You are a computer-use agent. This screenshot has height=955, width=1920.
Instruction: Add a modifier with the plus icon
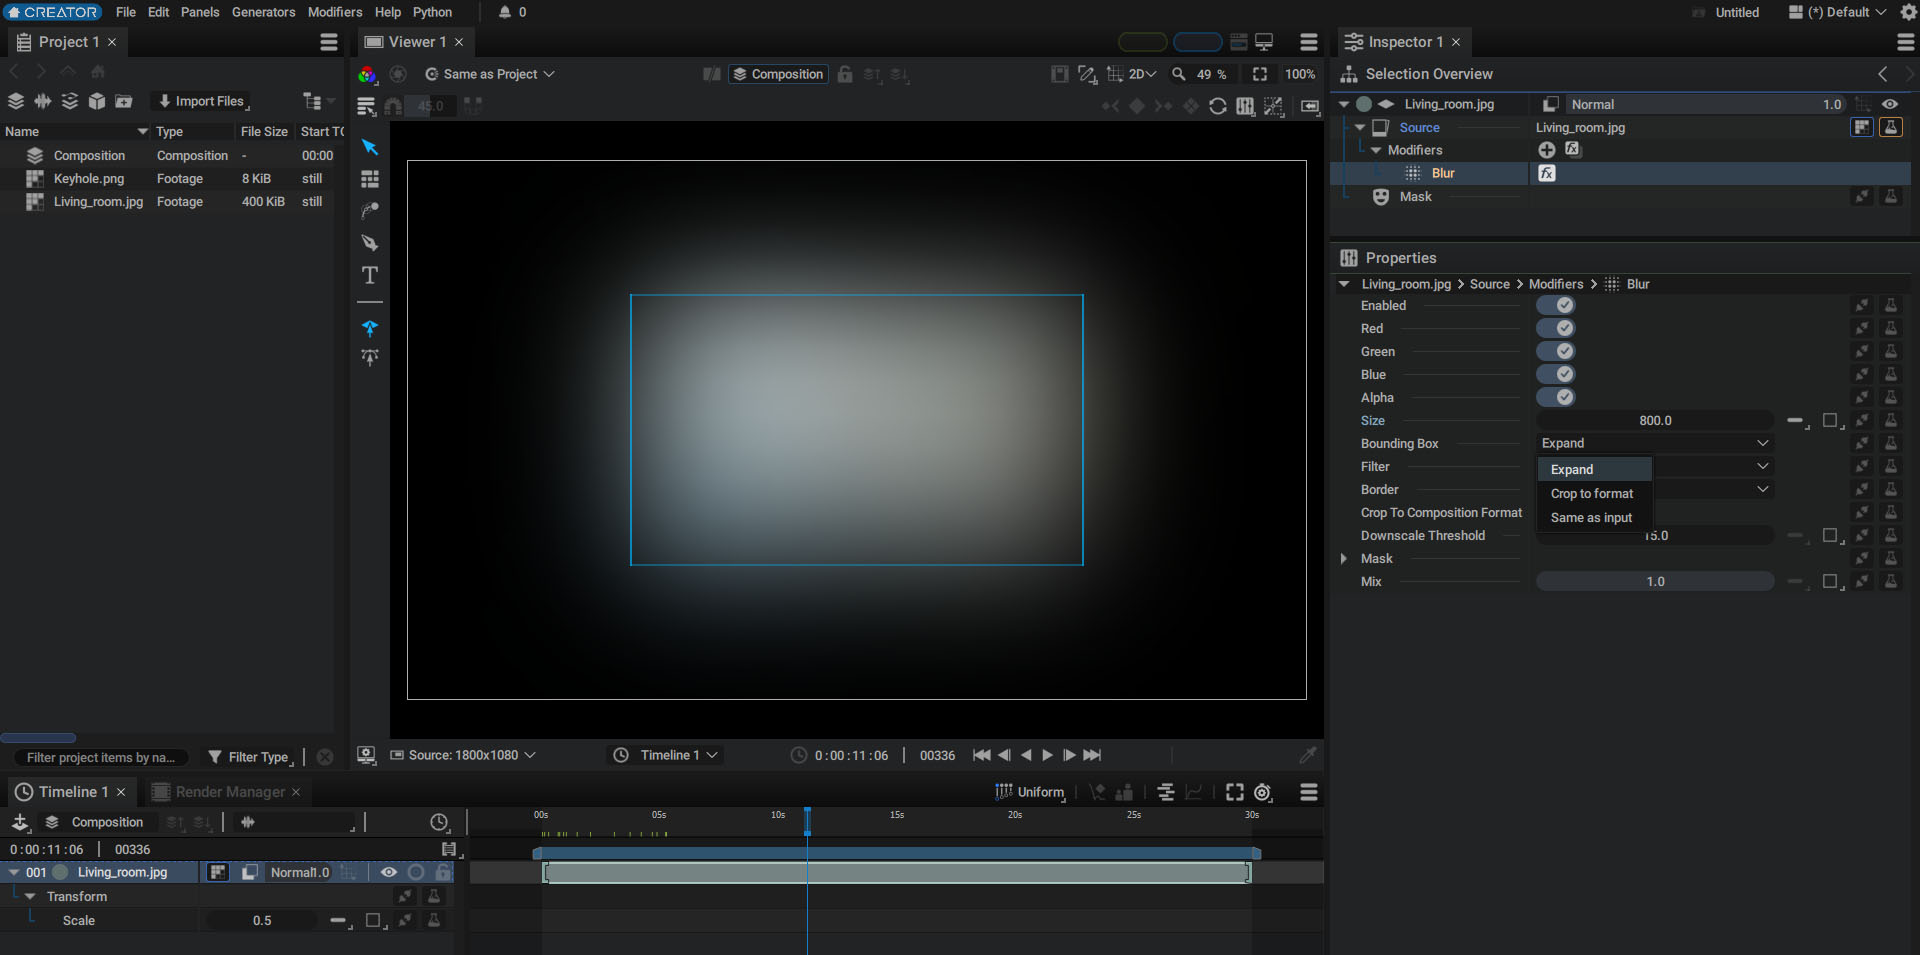pos(1547,149)
